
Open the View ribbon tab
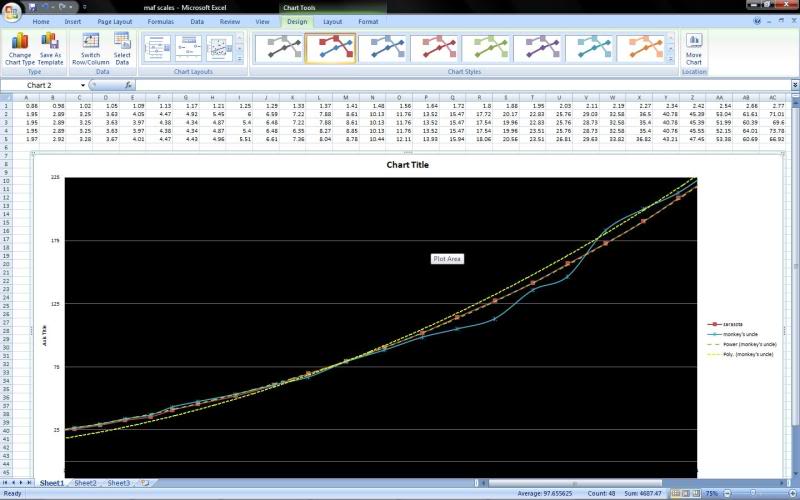tap(262, 21)
